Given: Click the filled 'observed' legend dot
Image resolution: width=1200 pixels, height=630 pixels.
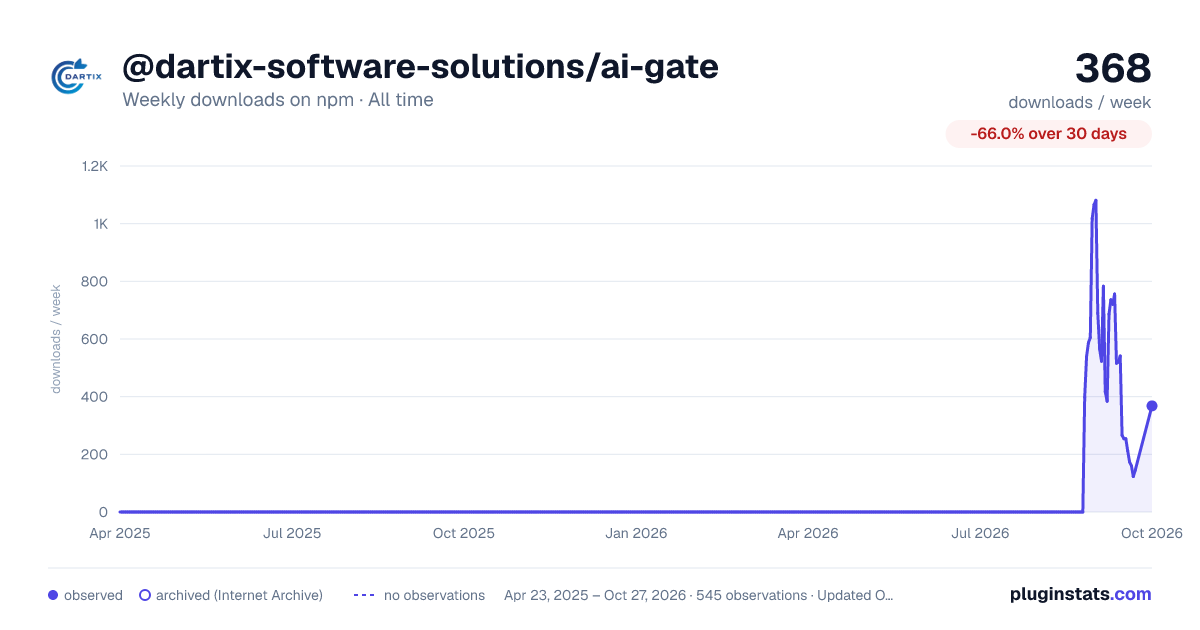Looking at the screenshot, I should tap(53, 595).
